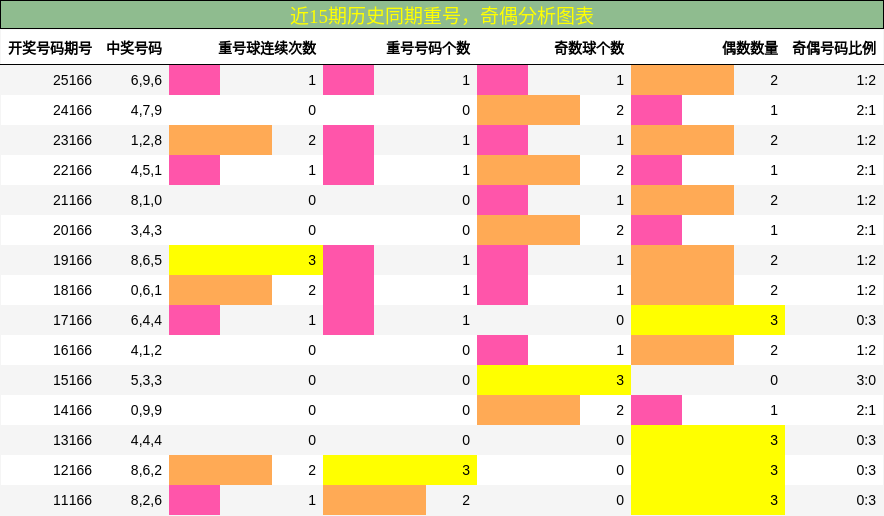The image size is (884, 516).
Task: Click period number 19166
Action: (x=72, y=260)
